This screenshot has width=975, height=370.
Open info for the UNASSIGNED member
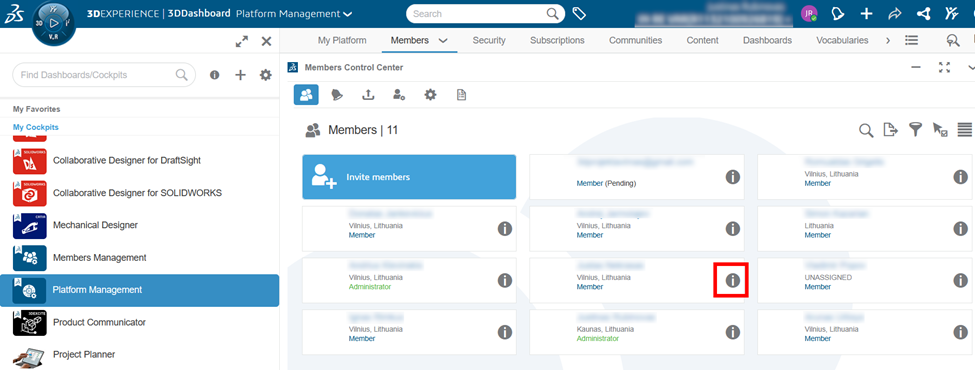(x=961, y=280)
